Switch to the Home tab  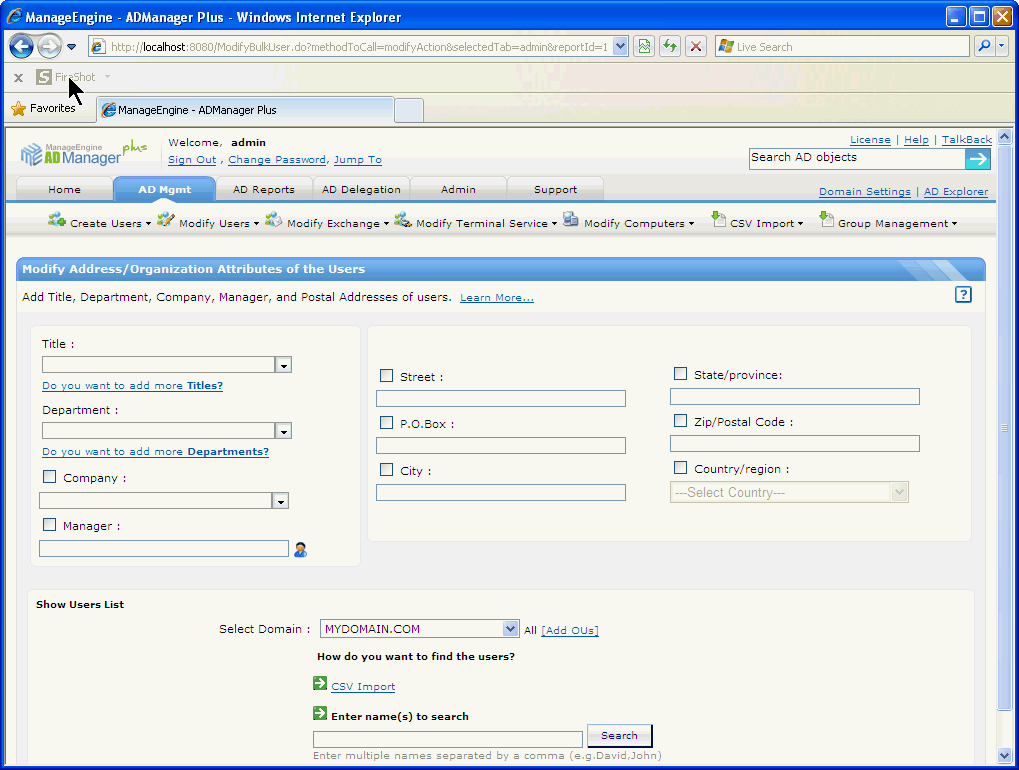pyautogui.click(x=64, y=189)
